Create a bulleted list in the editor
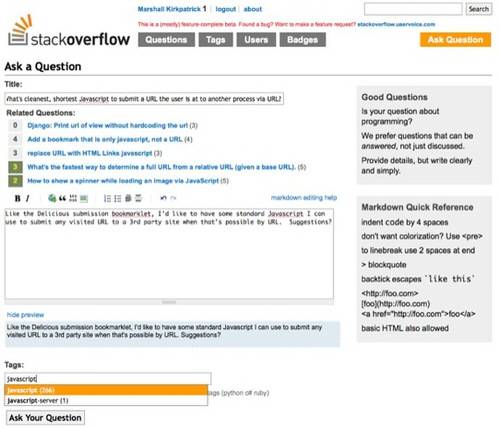500x428 pixels. pos(118,199)
